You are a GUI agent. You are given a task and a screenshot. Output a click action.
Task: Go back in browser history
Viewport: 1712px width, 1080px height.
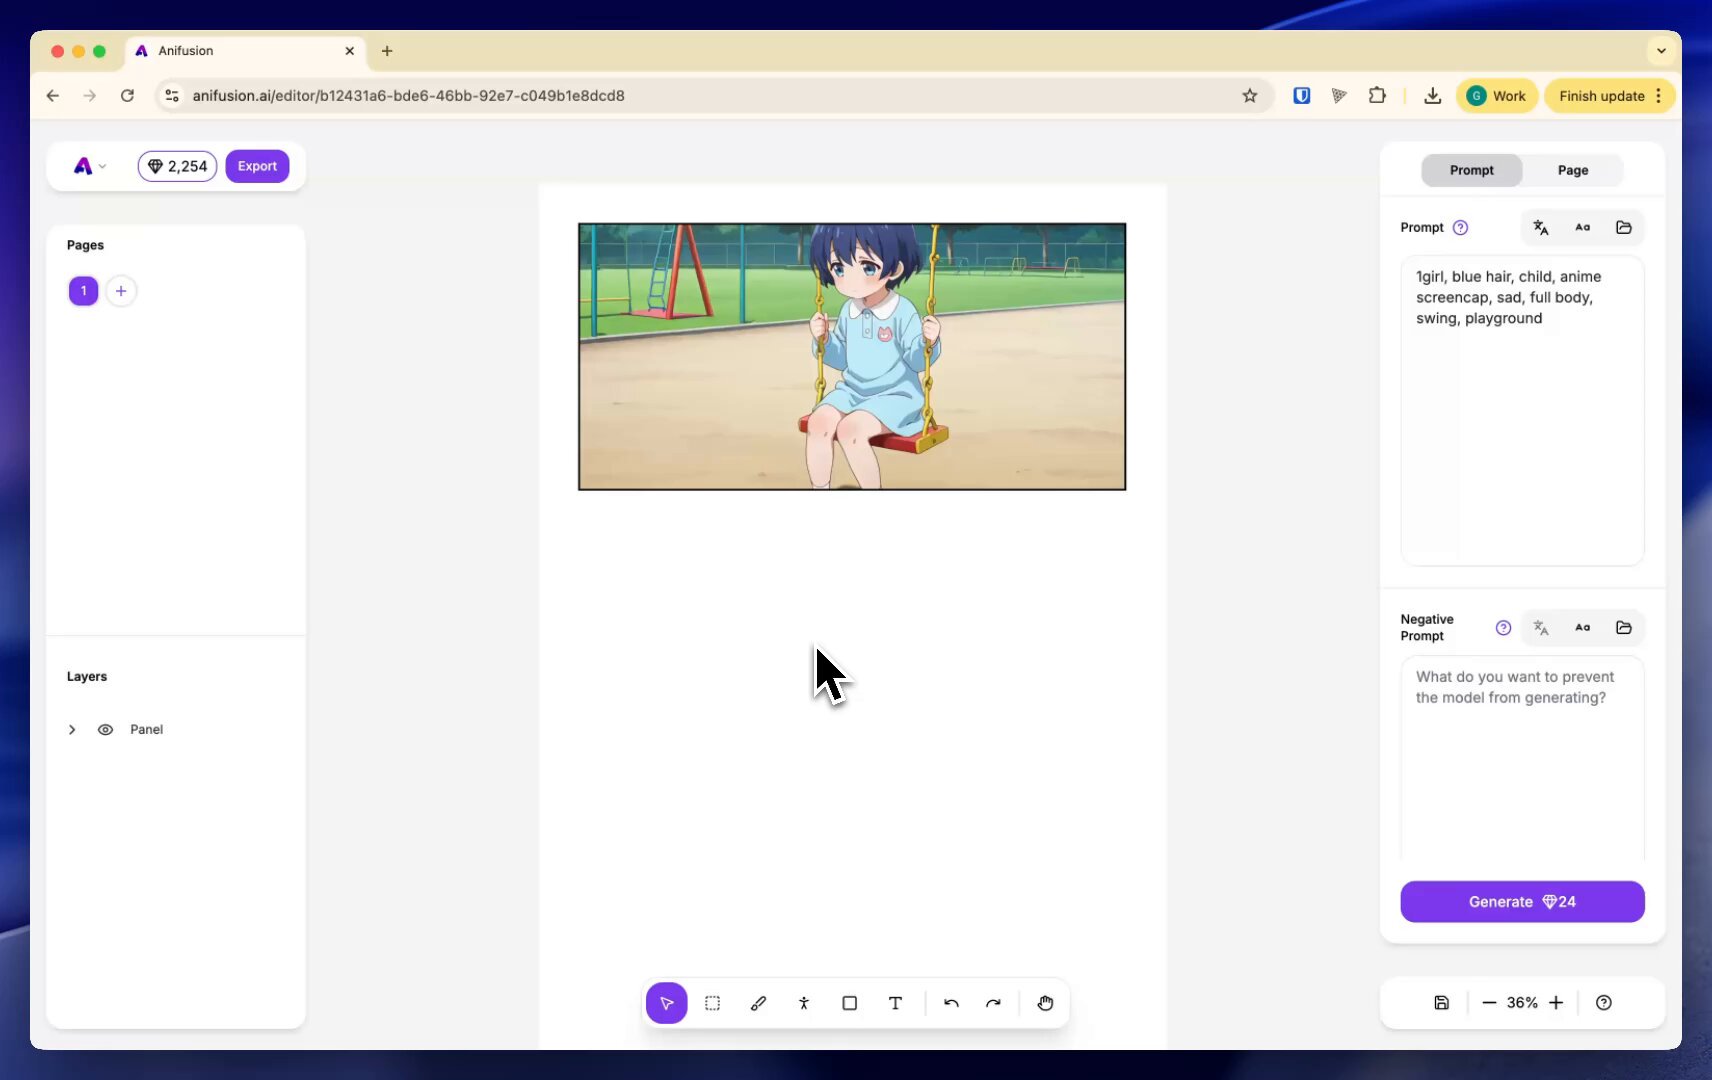coord(53,96)
